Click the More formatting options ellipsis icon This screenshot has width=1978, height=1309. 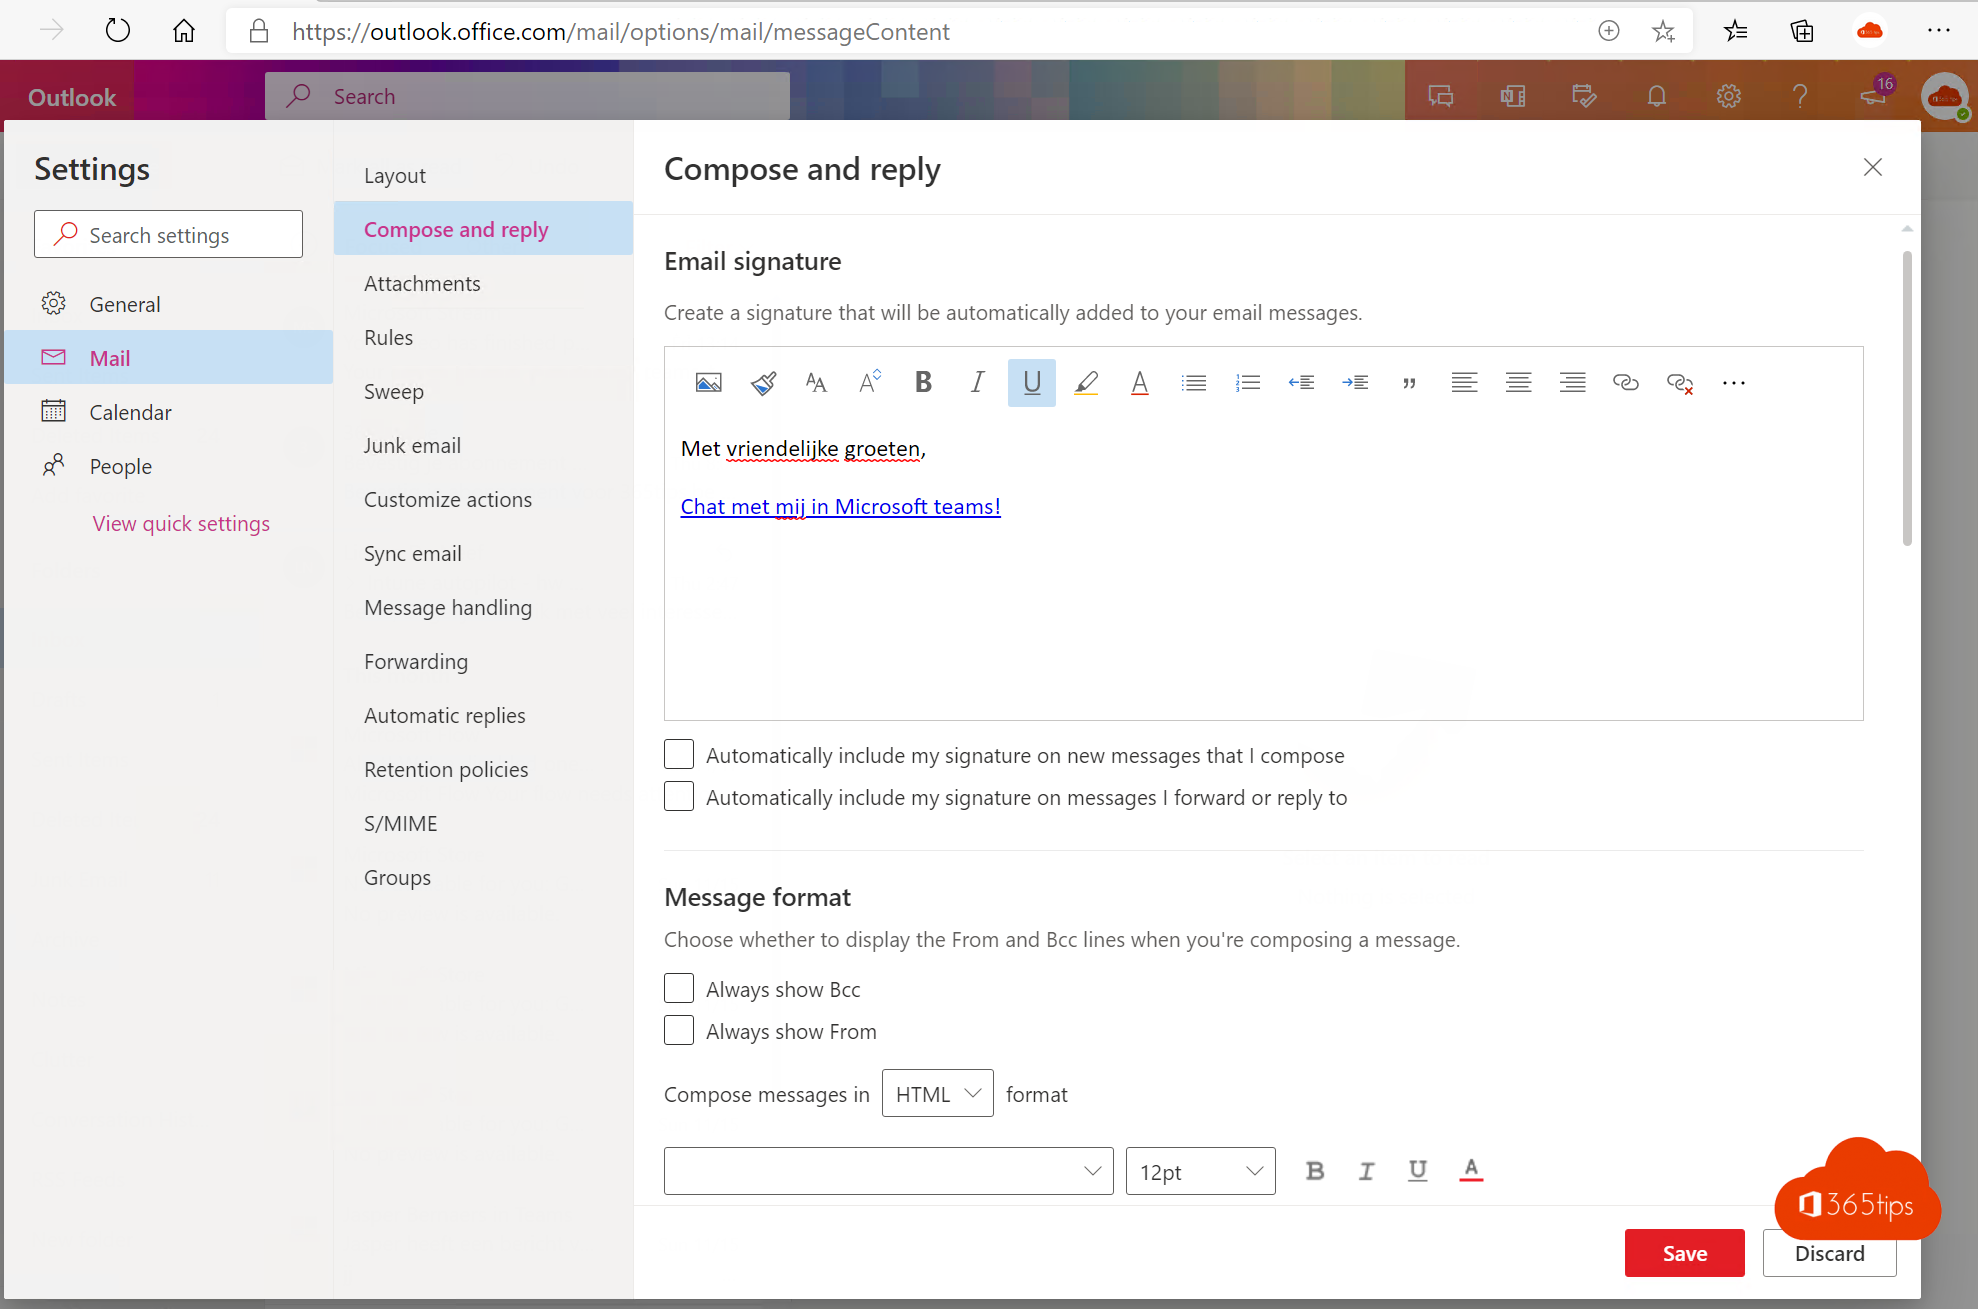(x=1734, y=383)
